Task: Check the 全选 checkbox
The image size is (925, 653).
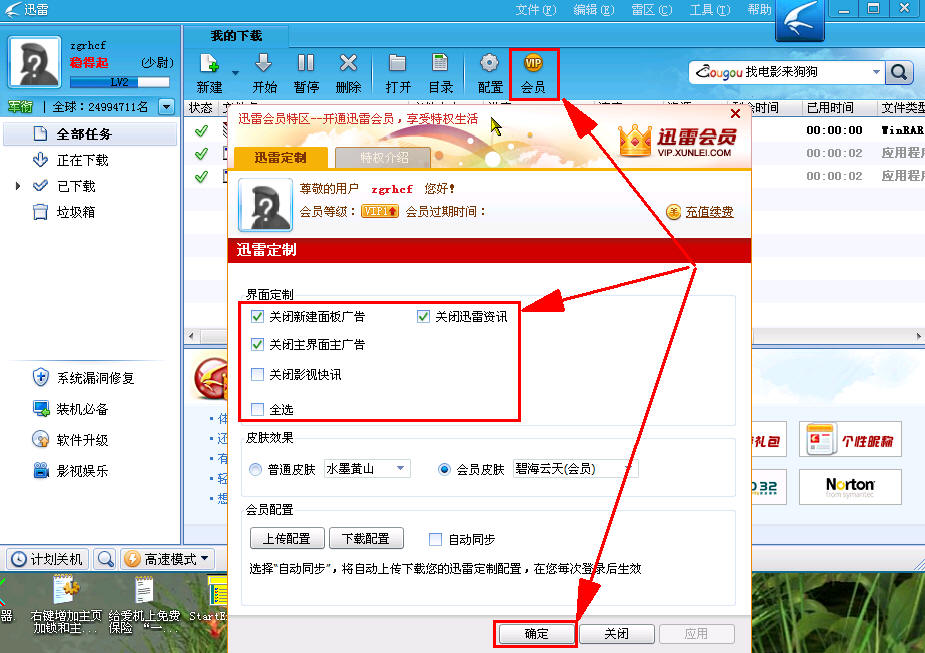Action: click(257, 409)
